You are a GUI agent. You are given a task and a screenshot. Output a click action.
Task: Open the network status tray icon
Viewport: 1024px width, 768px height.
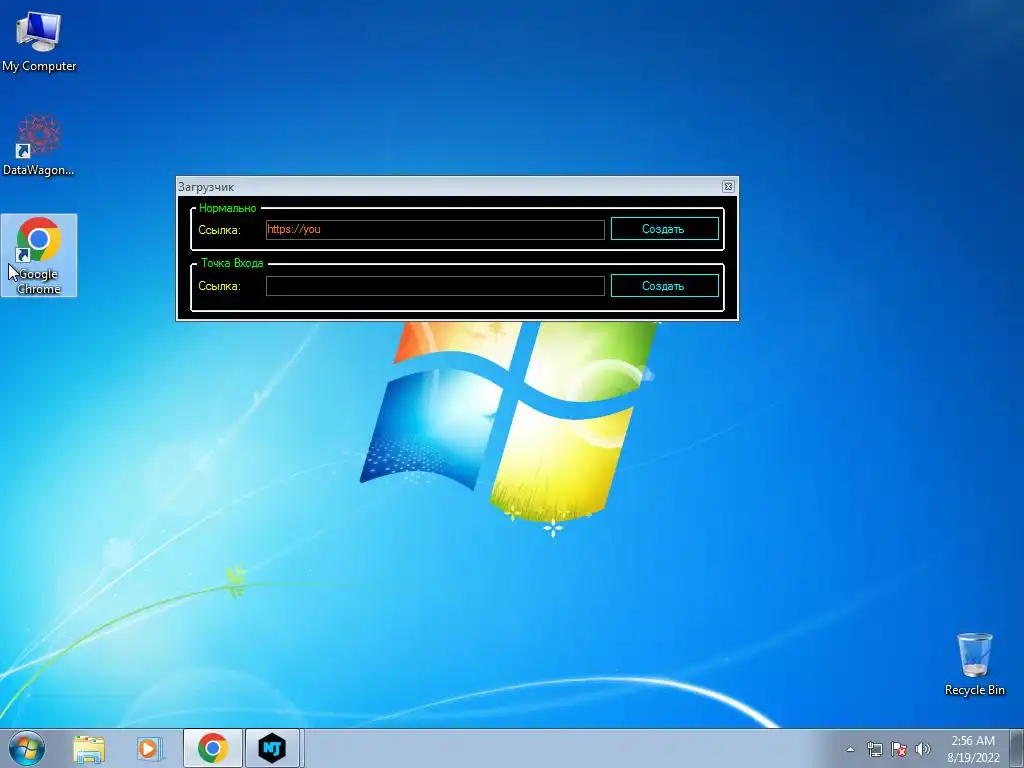pyautogui.click(x=874, y=749)
